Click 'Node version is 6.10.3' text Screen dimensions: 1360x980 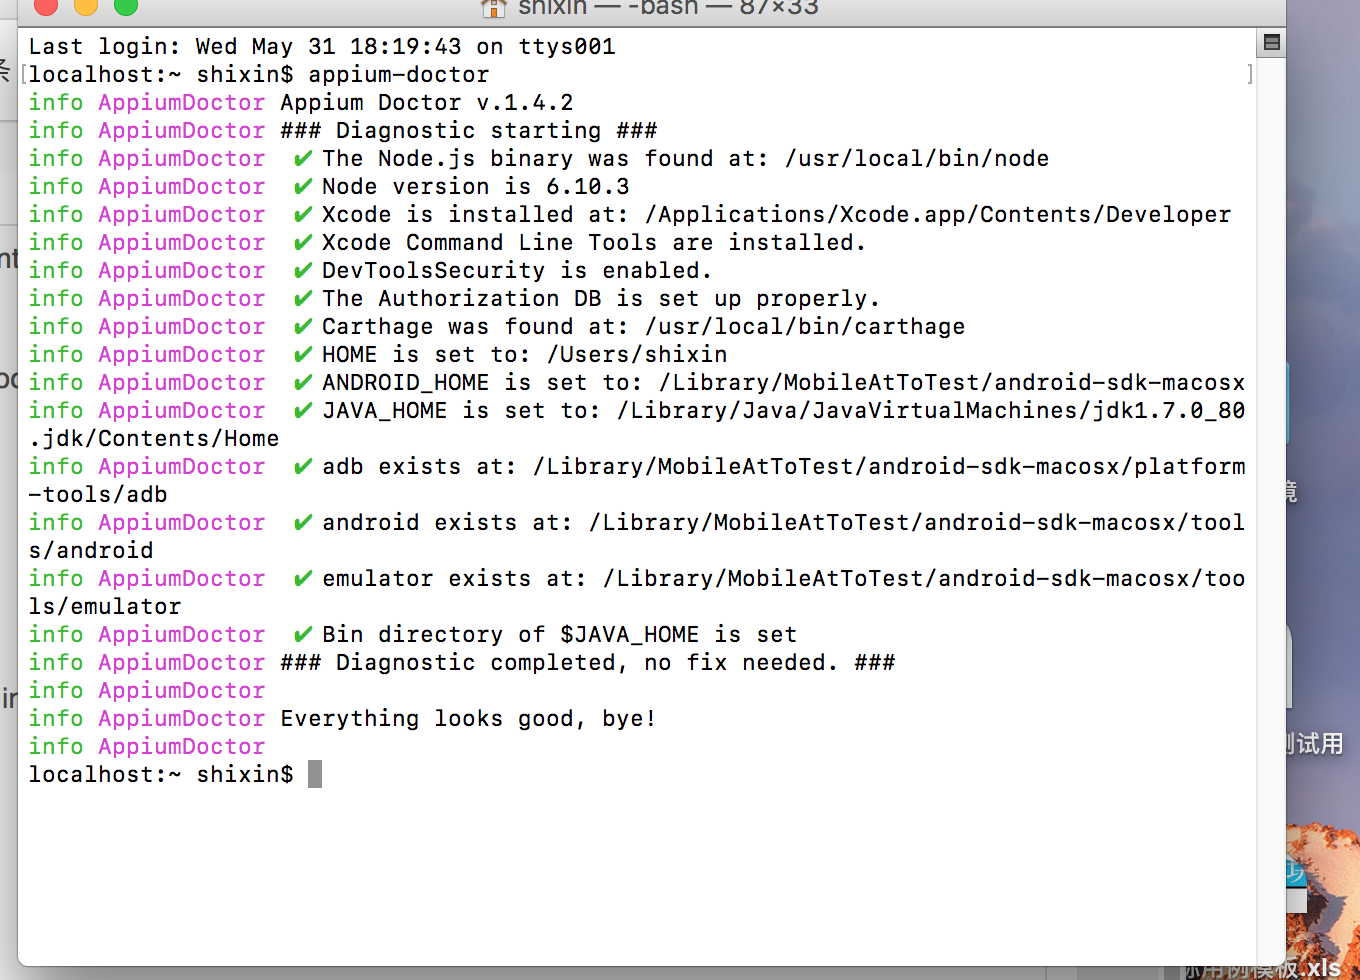476,187
